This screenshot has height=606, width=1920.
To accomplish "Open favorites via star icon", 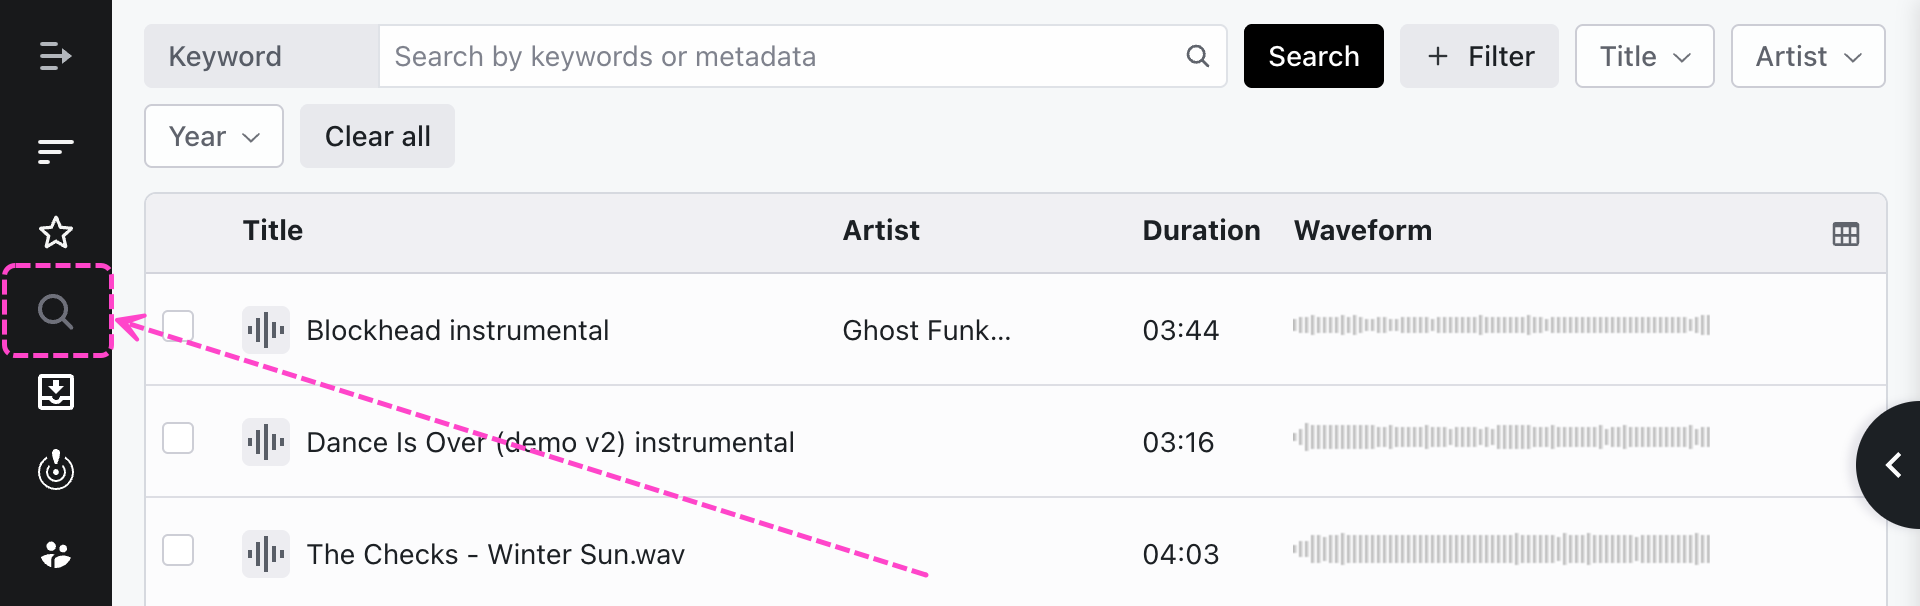I will coord(55,232).
